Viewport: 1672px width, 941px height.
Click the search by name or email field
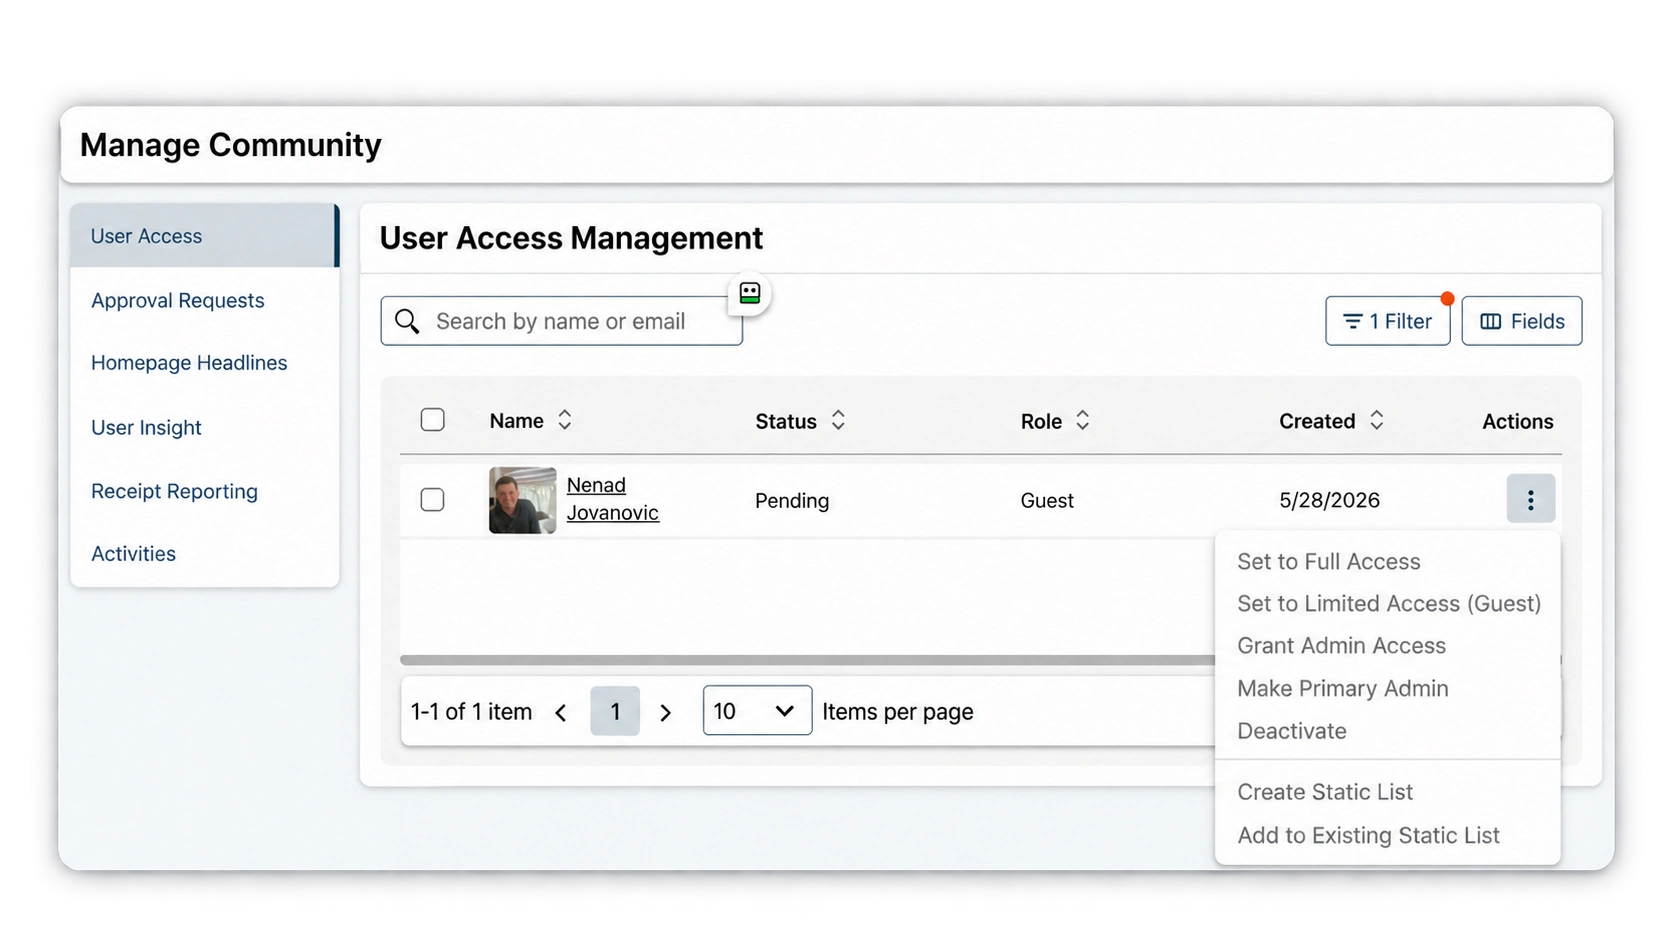561,321
